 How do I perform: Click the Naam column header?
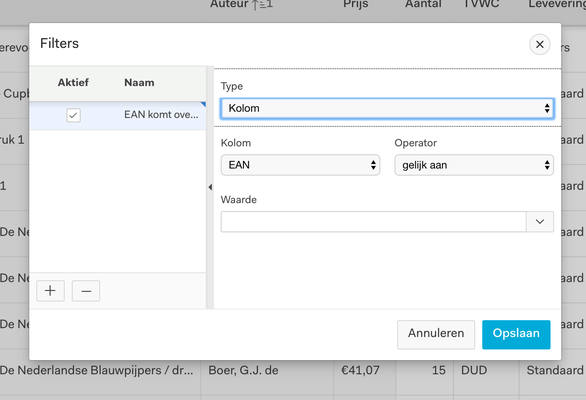coord(139,83)
